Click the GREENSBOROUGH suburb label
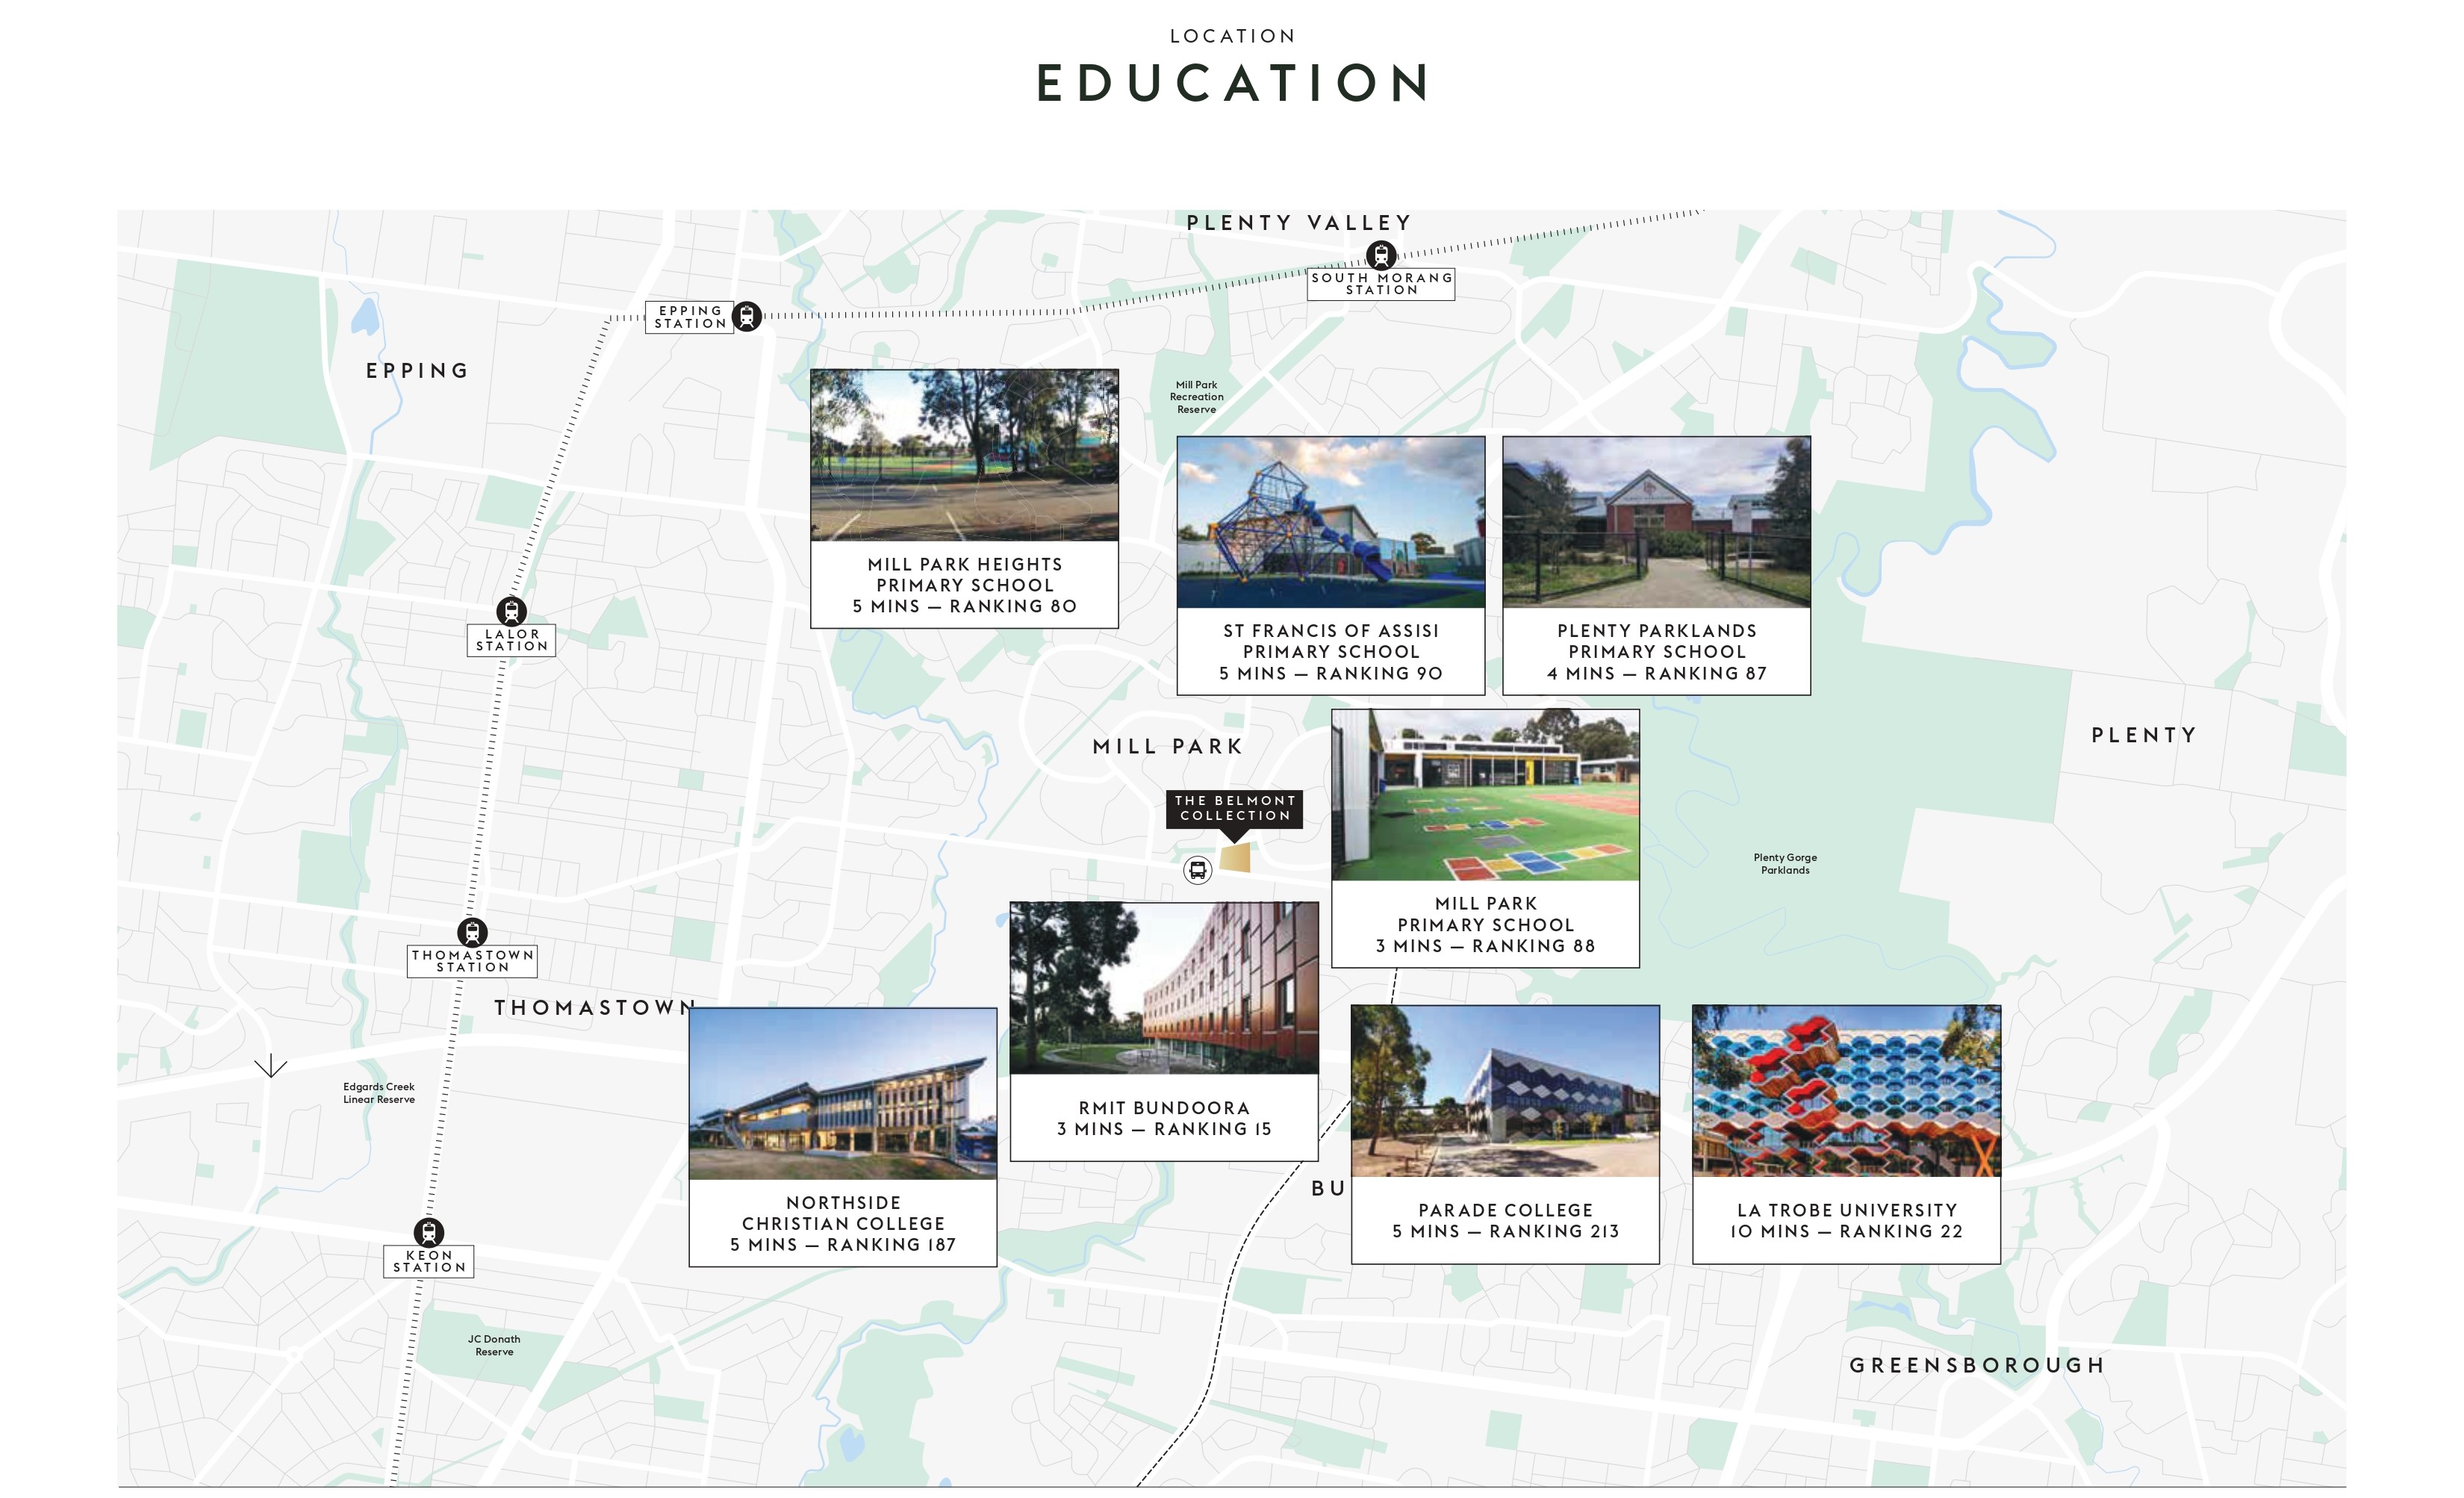Image resolution: width=2464 pixels, height=1498 pixels. point(1977,1365)
